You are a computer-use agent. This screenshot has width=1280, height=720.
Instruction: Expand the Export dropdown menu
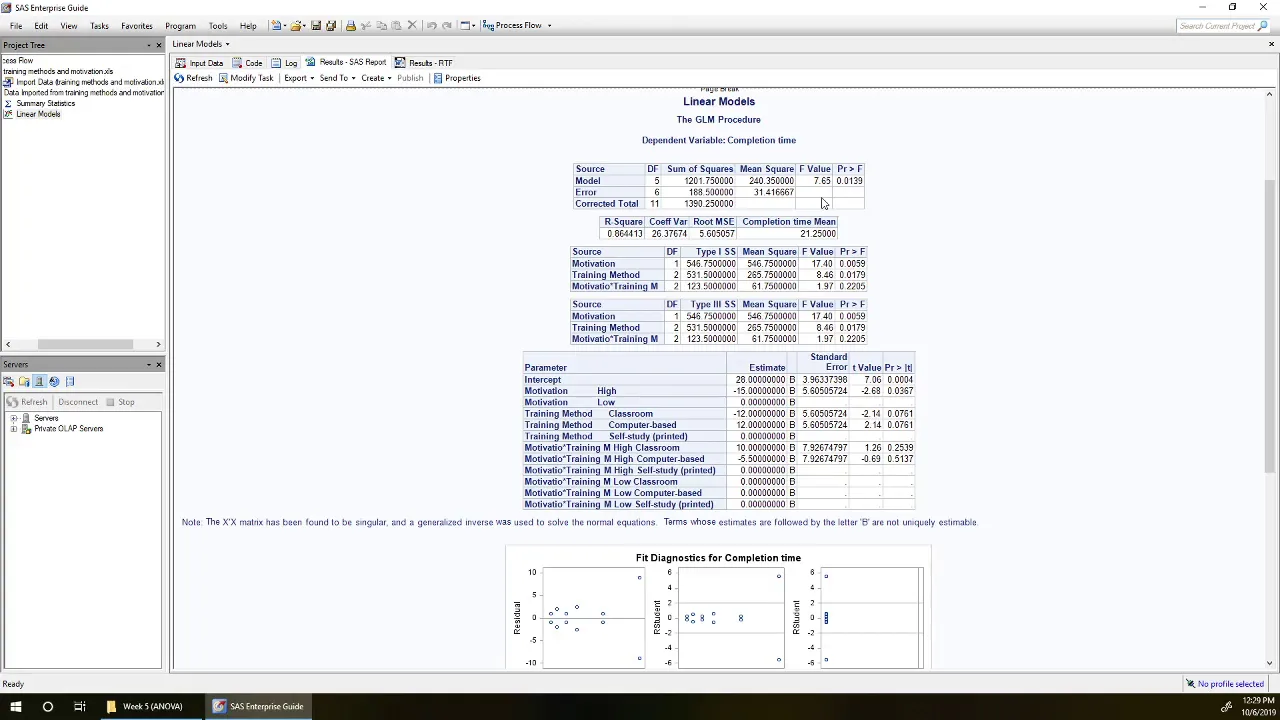[312, 78]
